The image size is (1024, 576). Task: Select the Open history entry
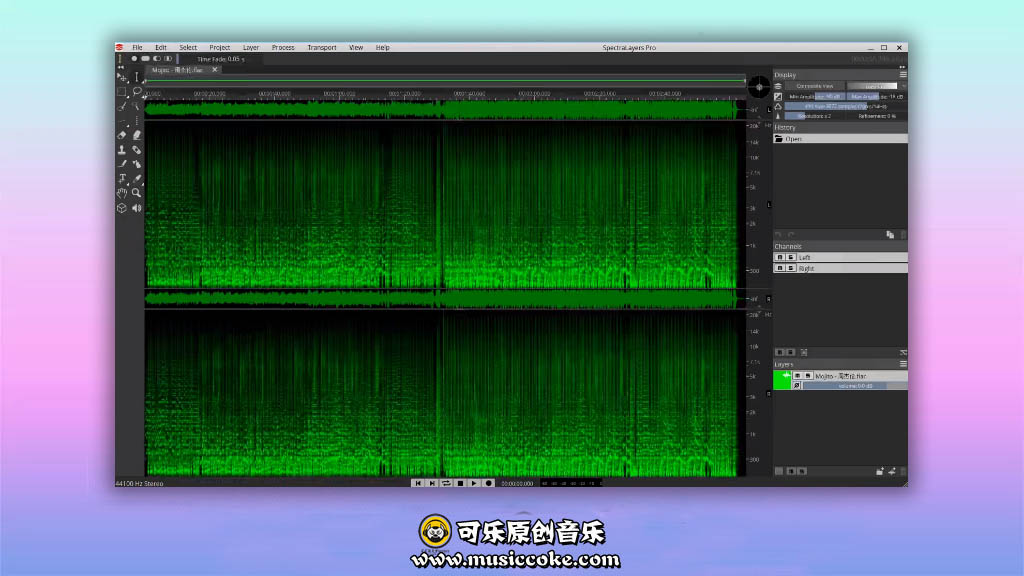coord(840,139)
